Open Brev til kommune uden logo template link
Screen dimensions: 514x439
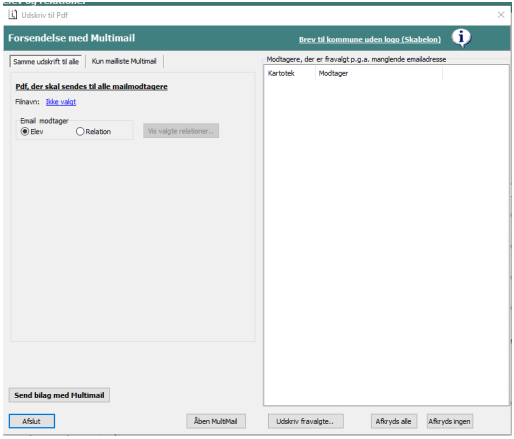[x=370, y=39]
